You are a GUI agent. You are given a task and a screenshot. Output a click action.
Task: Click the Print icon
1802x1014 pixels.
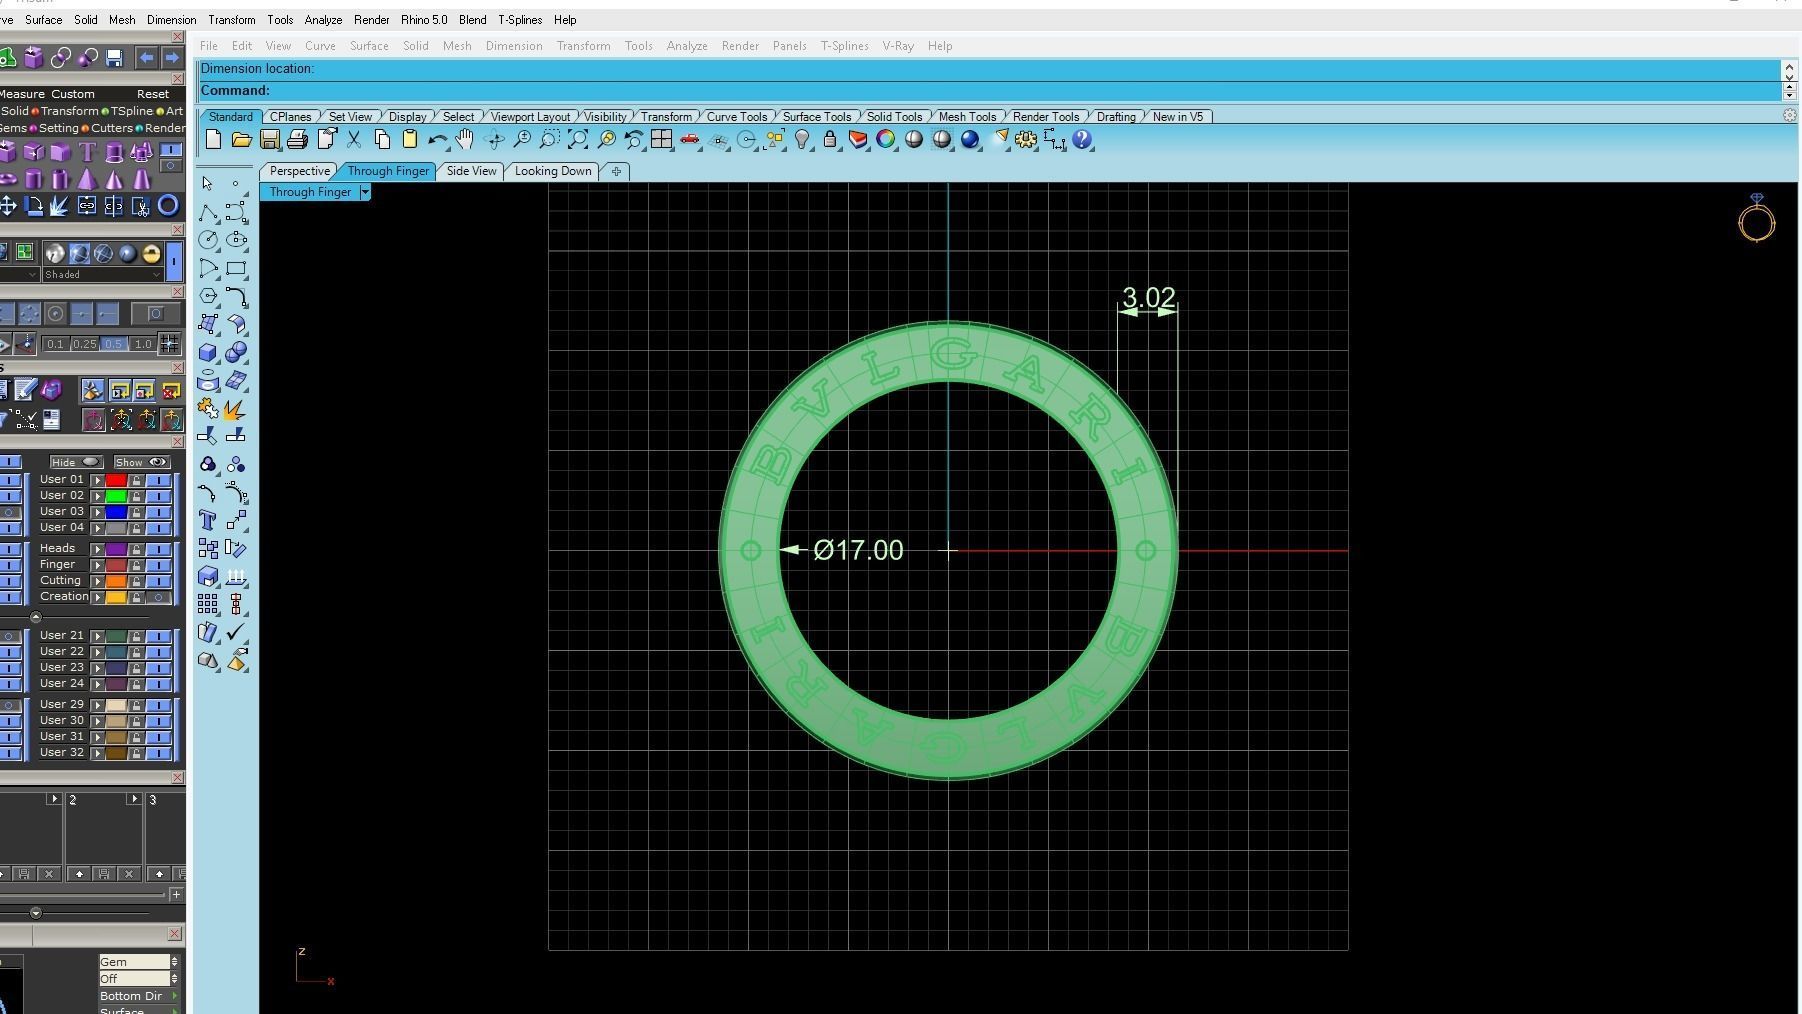pos(297,140)
